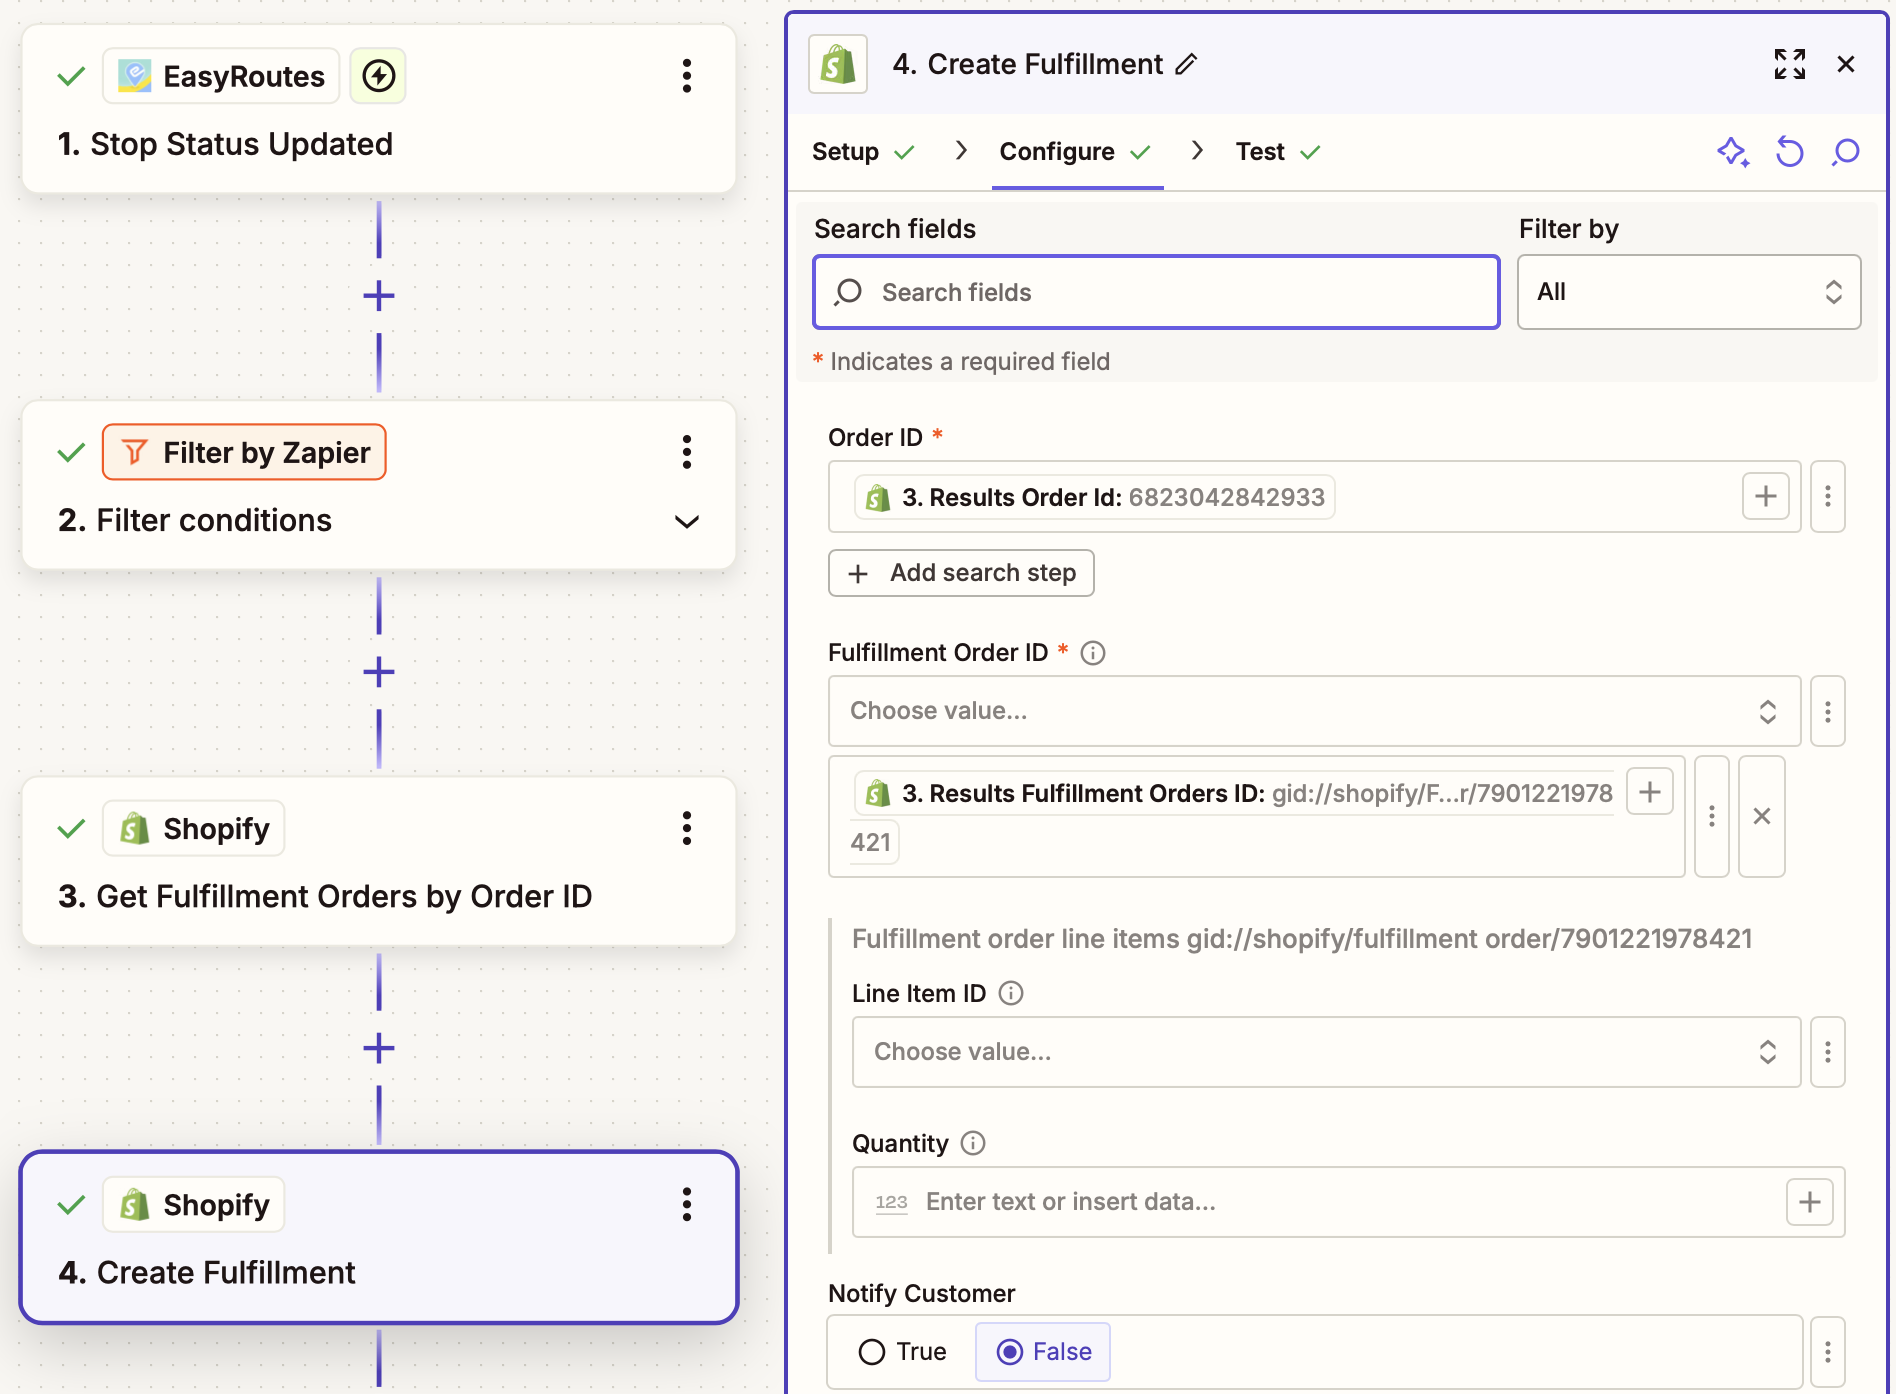Select False for Notify Customer
Screen dimensions: 1896x1394
tap(1043, 1352)
